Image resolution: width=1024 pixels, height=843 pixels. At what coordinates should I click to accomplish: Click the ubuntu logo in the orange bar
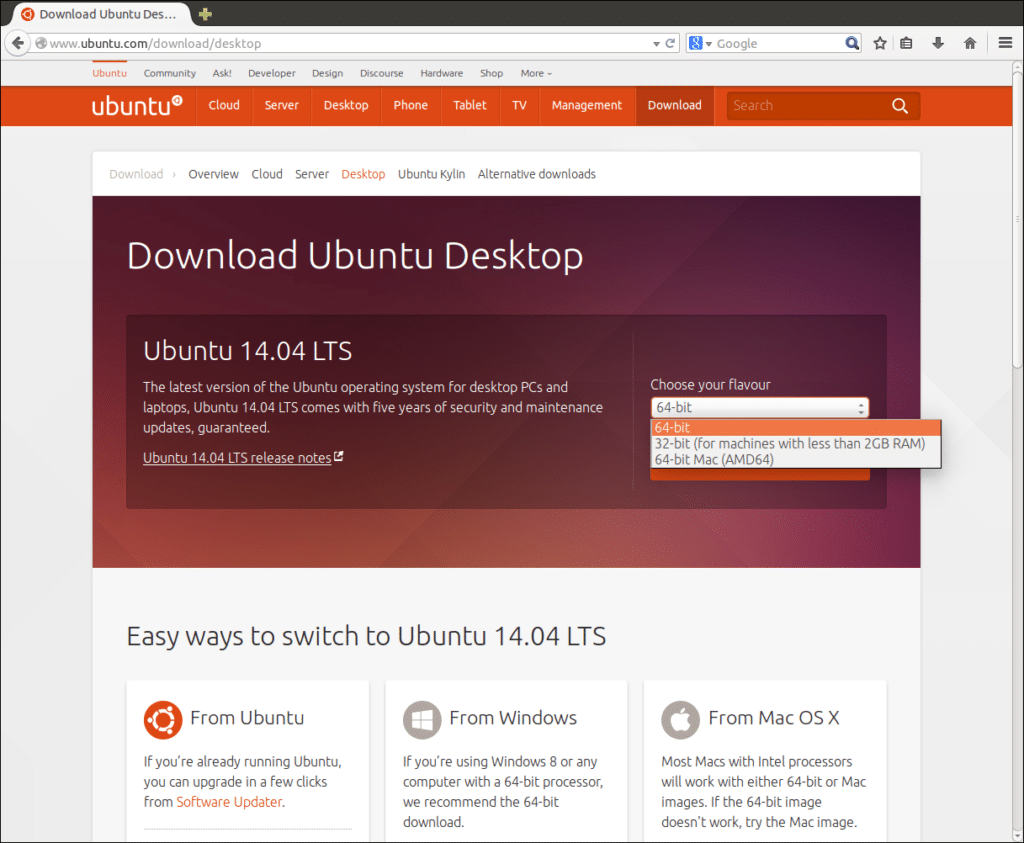tap(137, 105)
